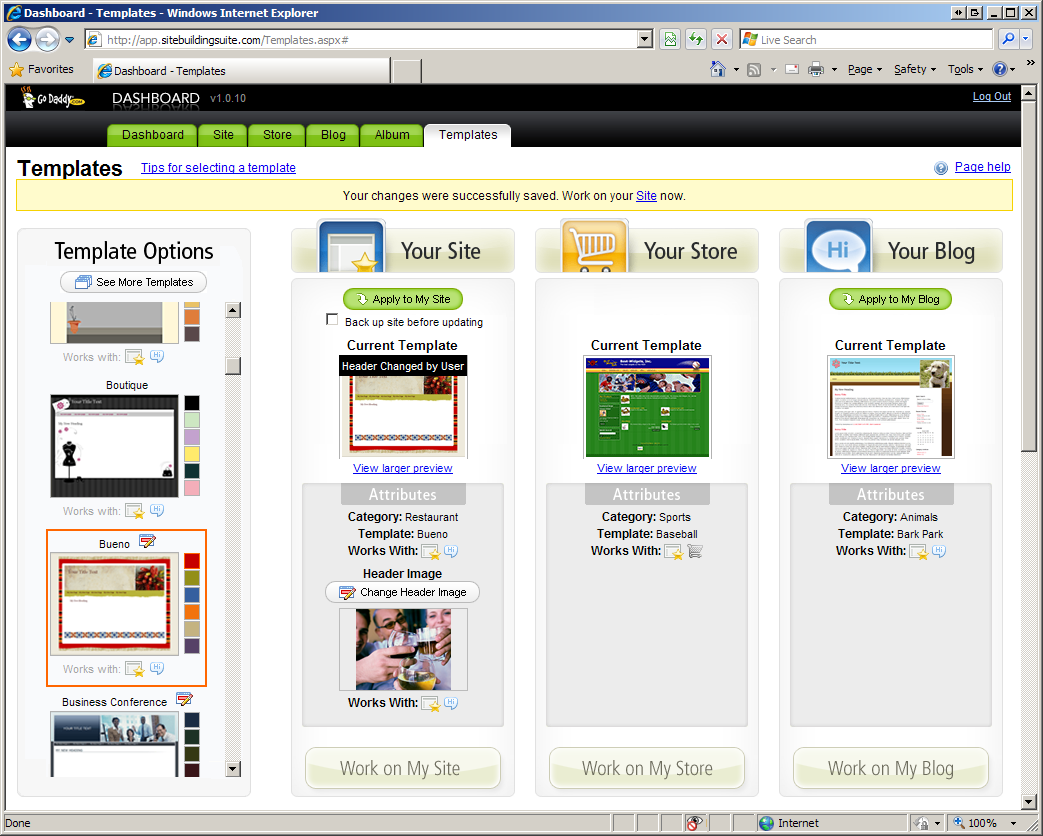1043x836 pixels.
Task: Open the Safety menu dropdown
Action: (915, 69)
